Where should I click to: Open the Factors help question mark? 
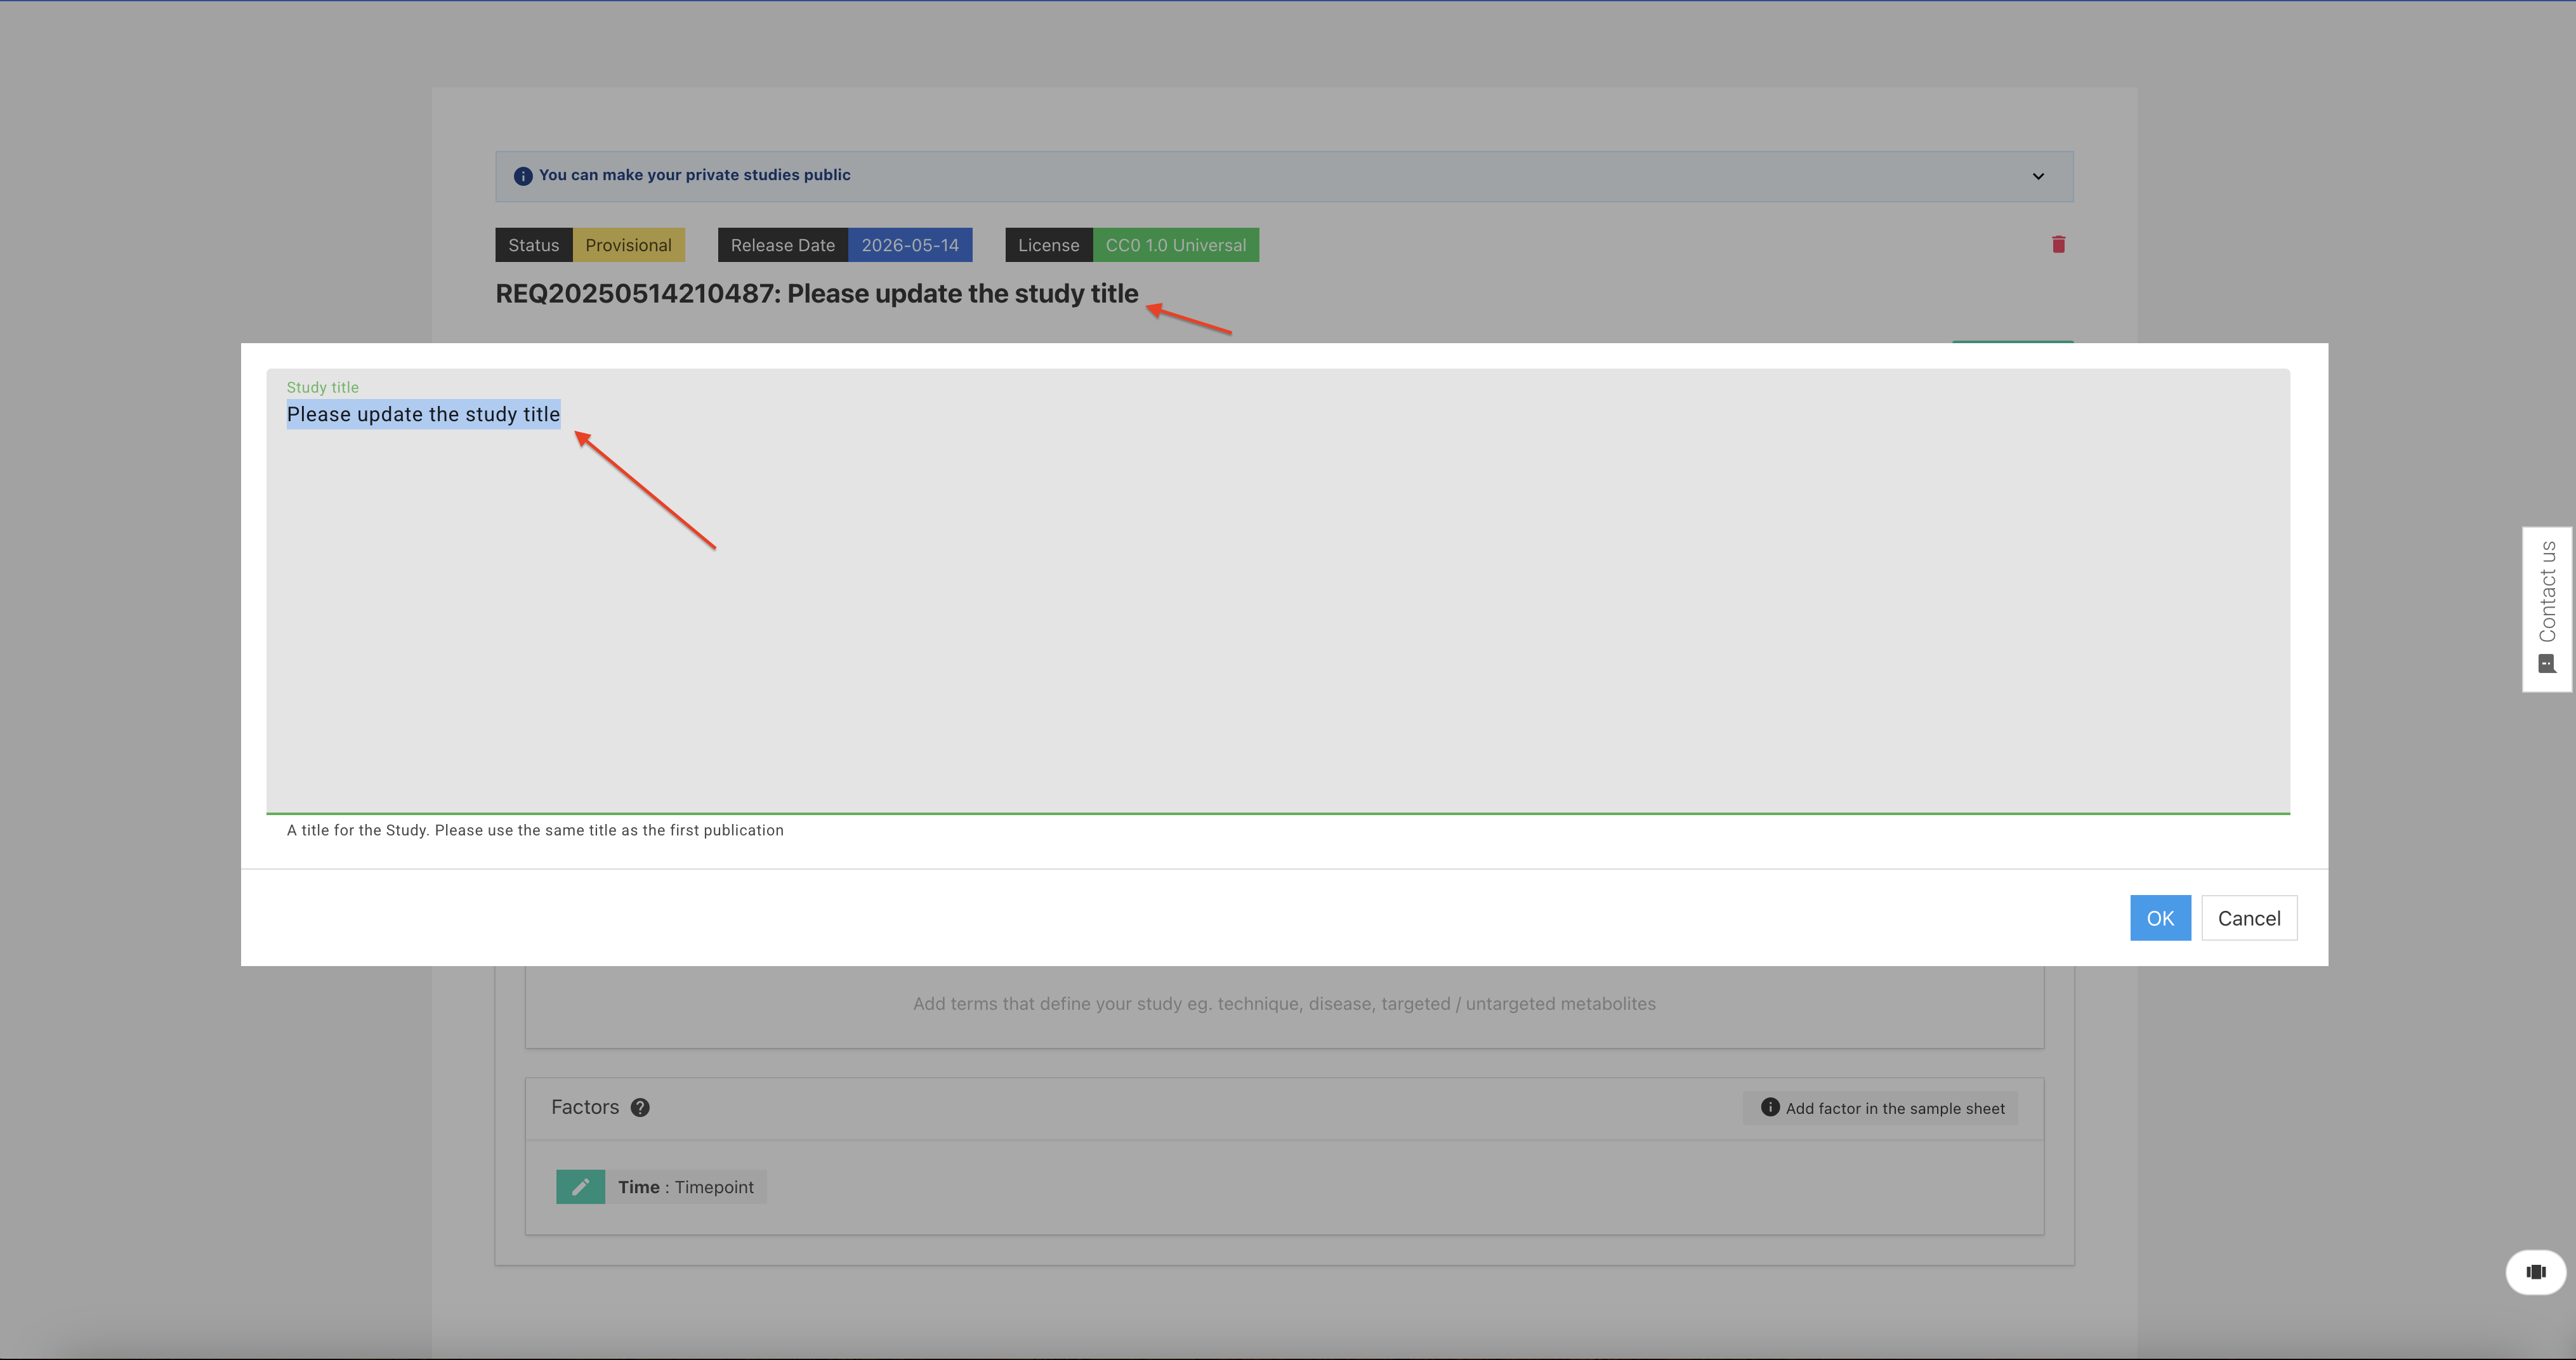coord(640,1108)
